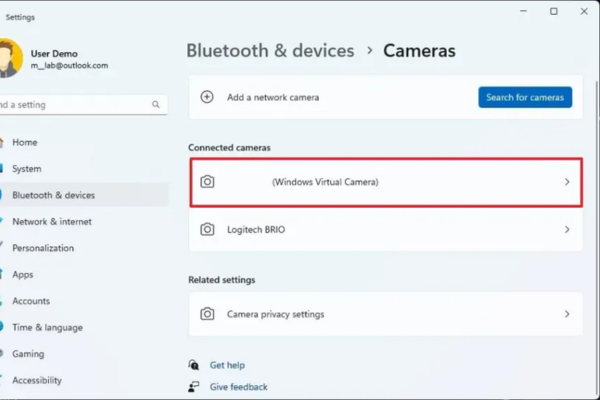Click the Find a setting search box
This screenshot has height=400, width=600.
pos(83,104)
